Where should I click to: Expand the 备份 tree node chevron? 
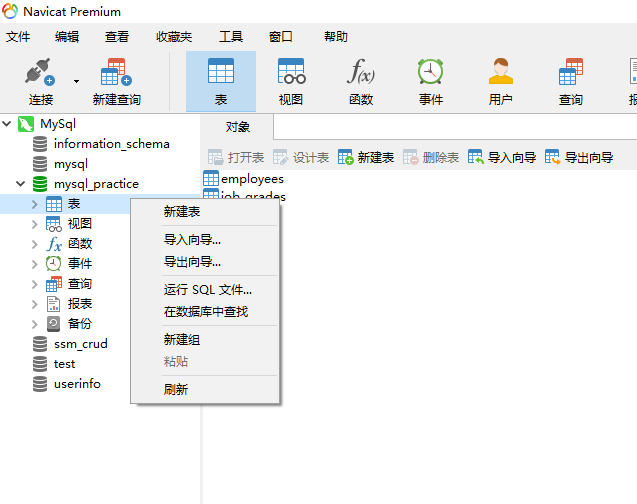tap(35, 324)
